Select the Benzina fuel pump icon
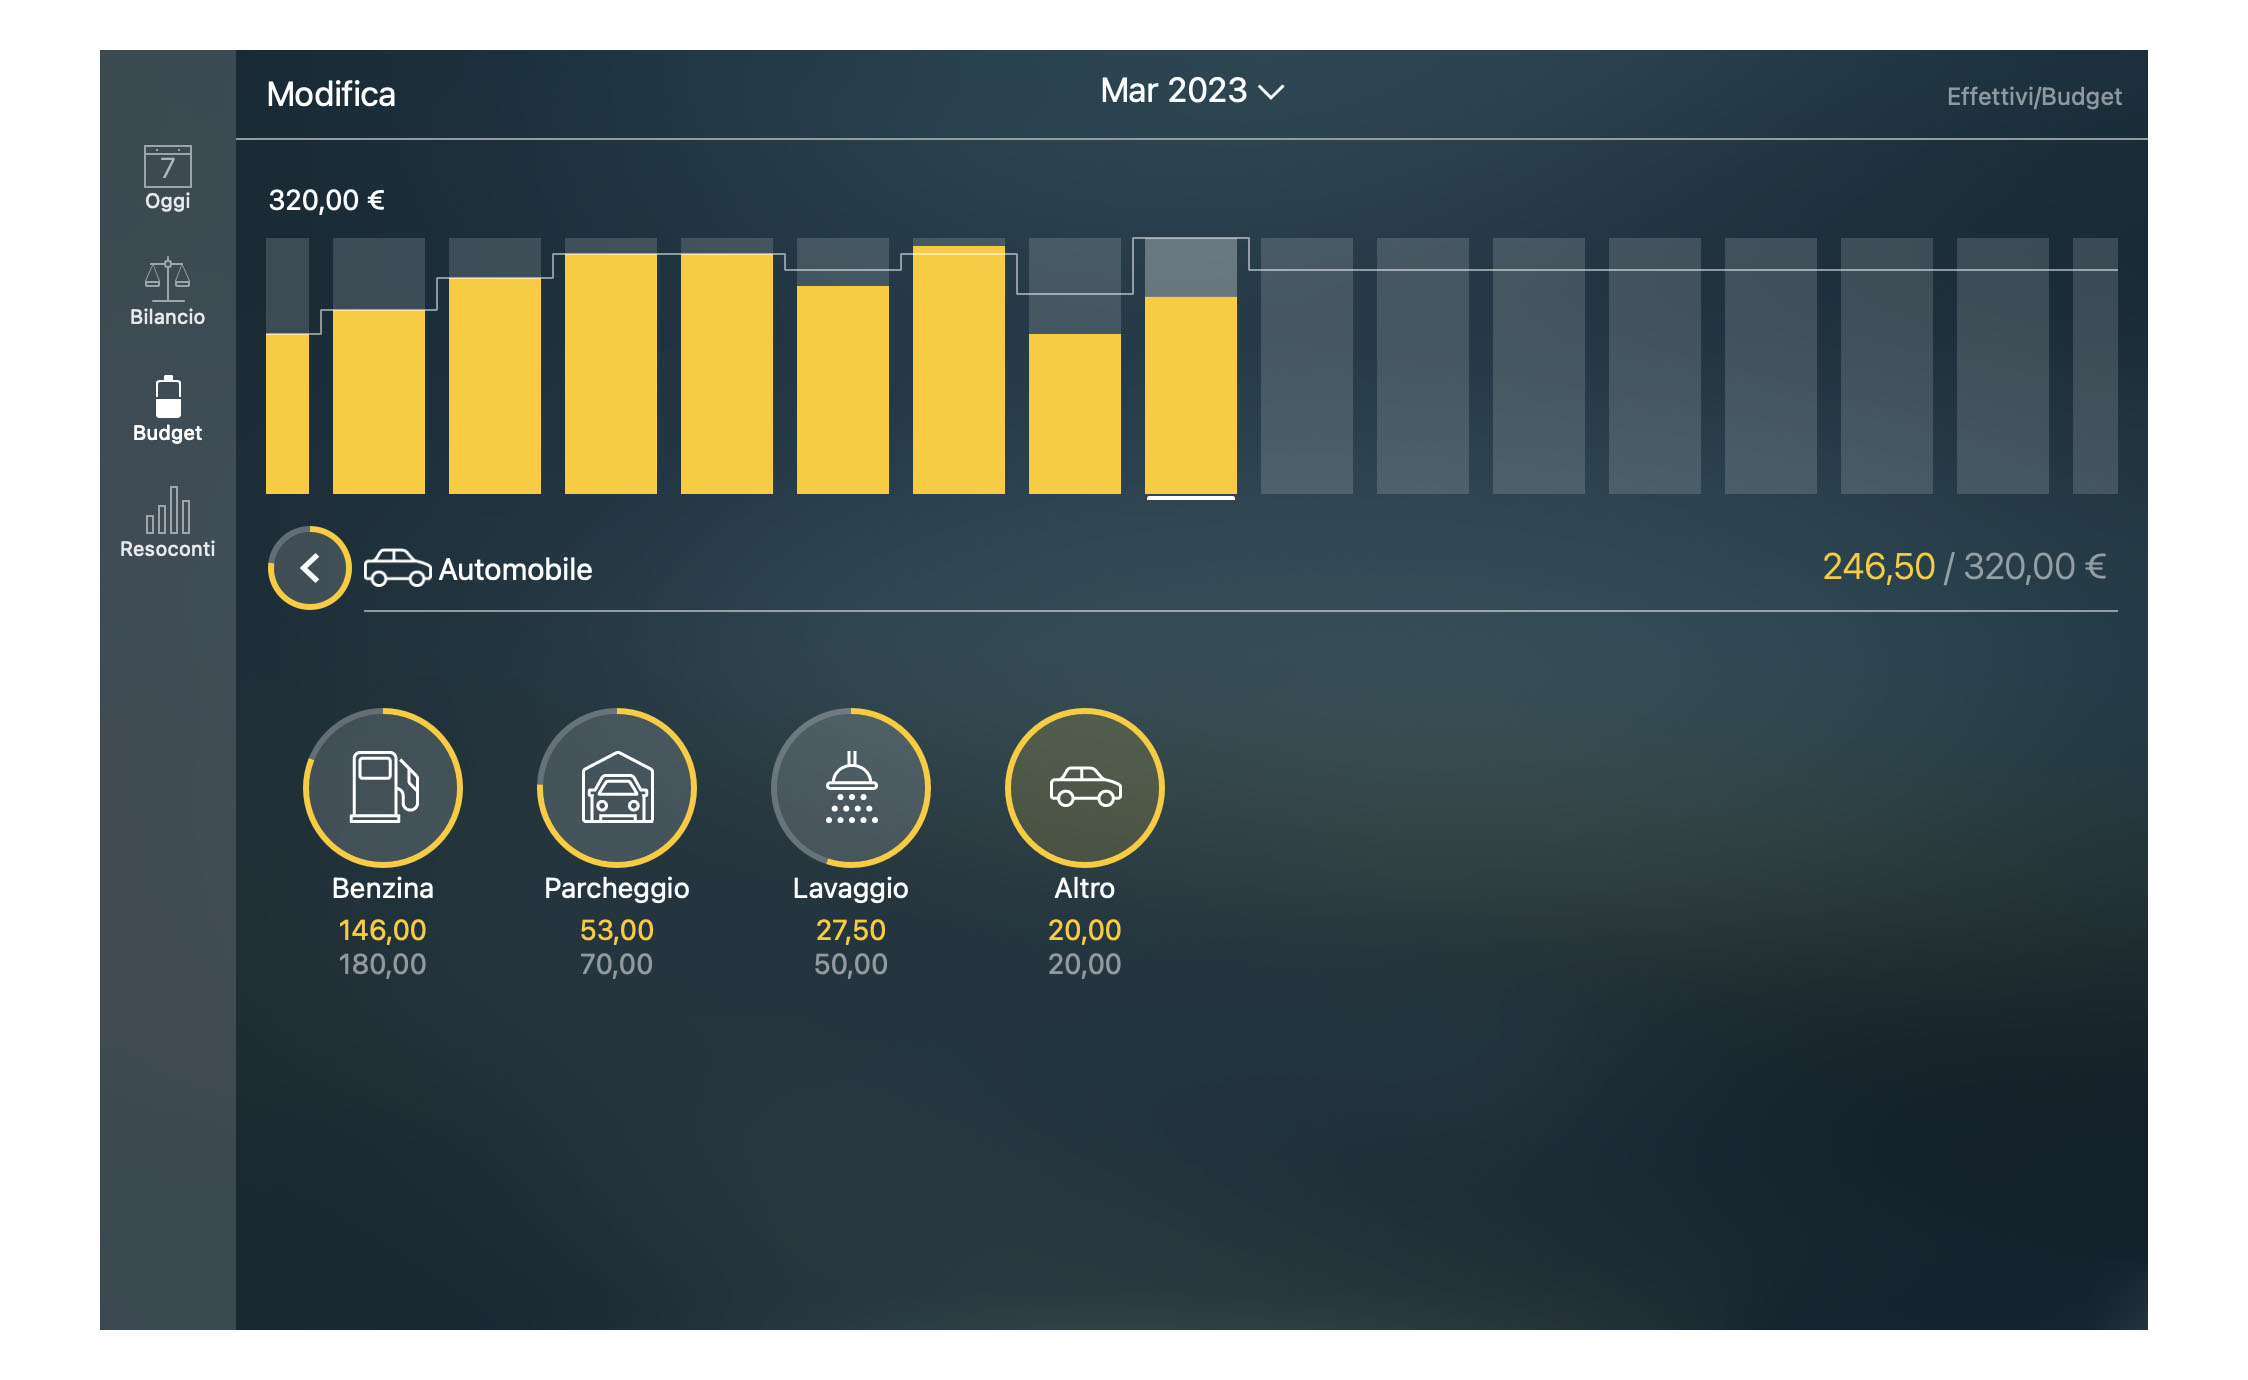This screenshot has width=2248, height=1380. 383,787
